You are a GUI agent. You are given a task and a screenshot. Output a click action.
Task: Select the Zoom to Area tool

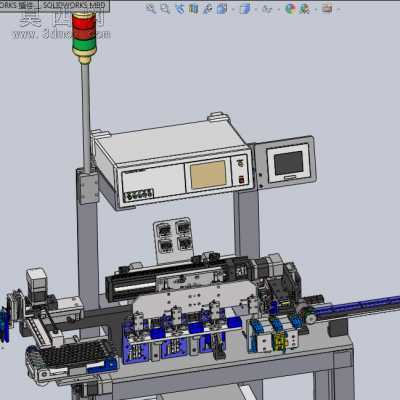(165, 9)
